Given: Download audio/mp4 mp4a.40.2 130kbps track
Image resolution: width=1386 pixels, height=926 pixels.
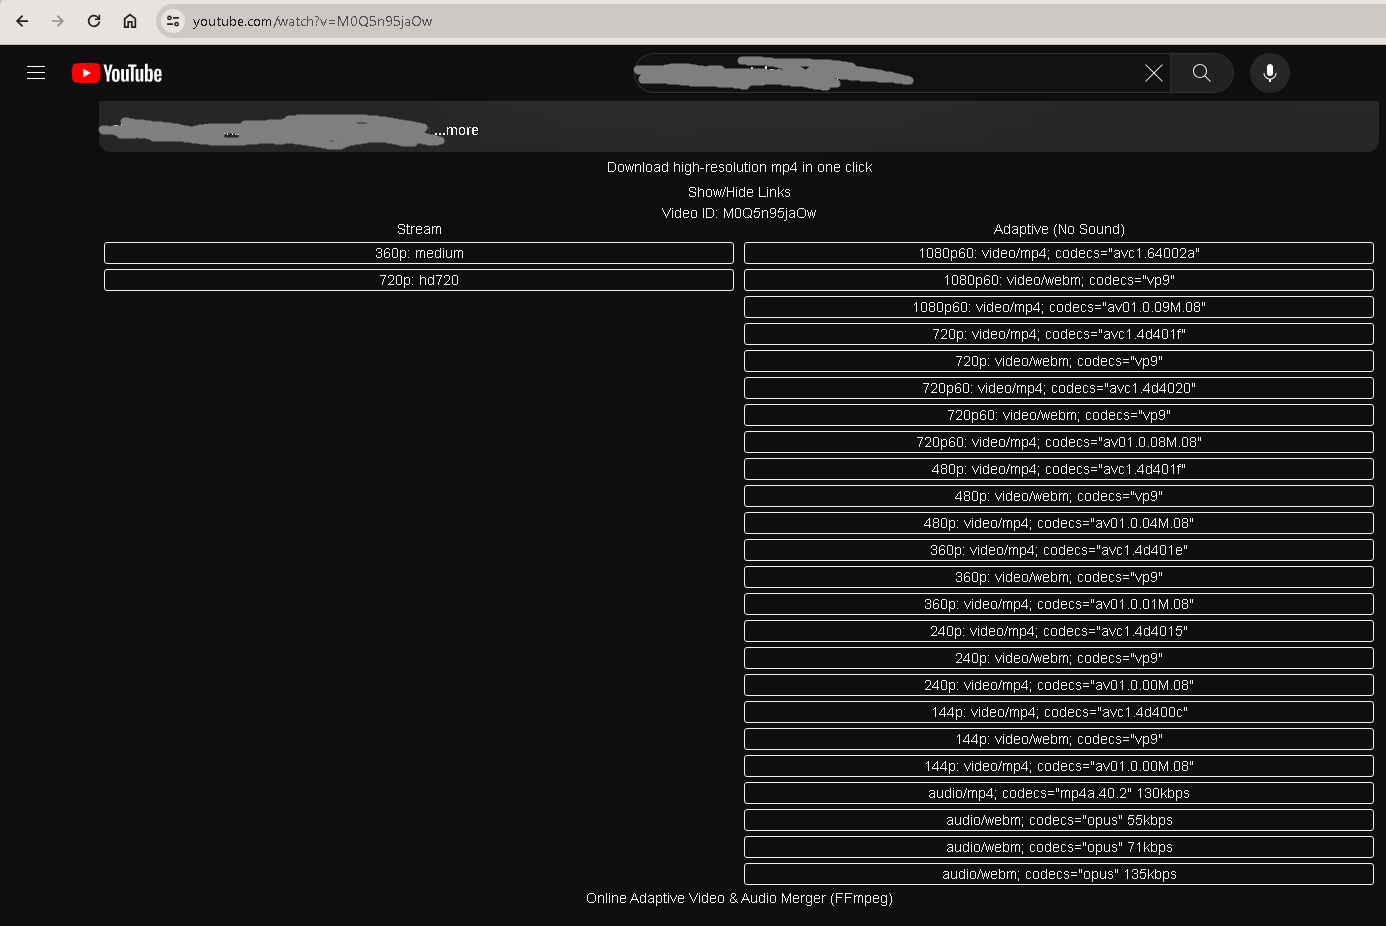Looking at the screenshot, I should pos(1058,793).
